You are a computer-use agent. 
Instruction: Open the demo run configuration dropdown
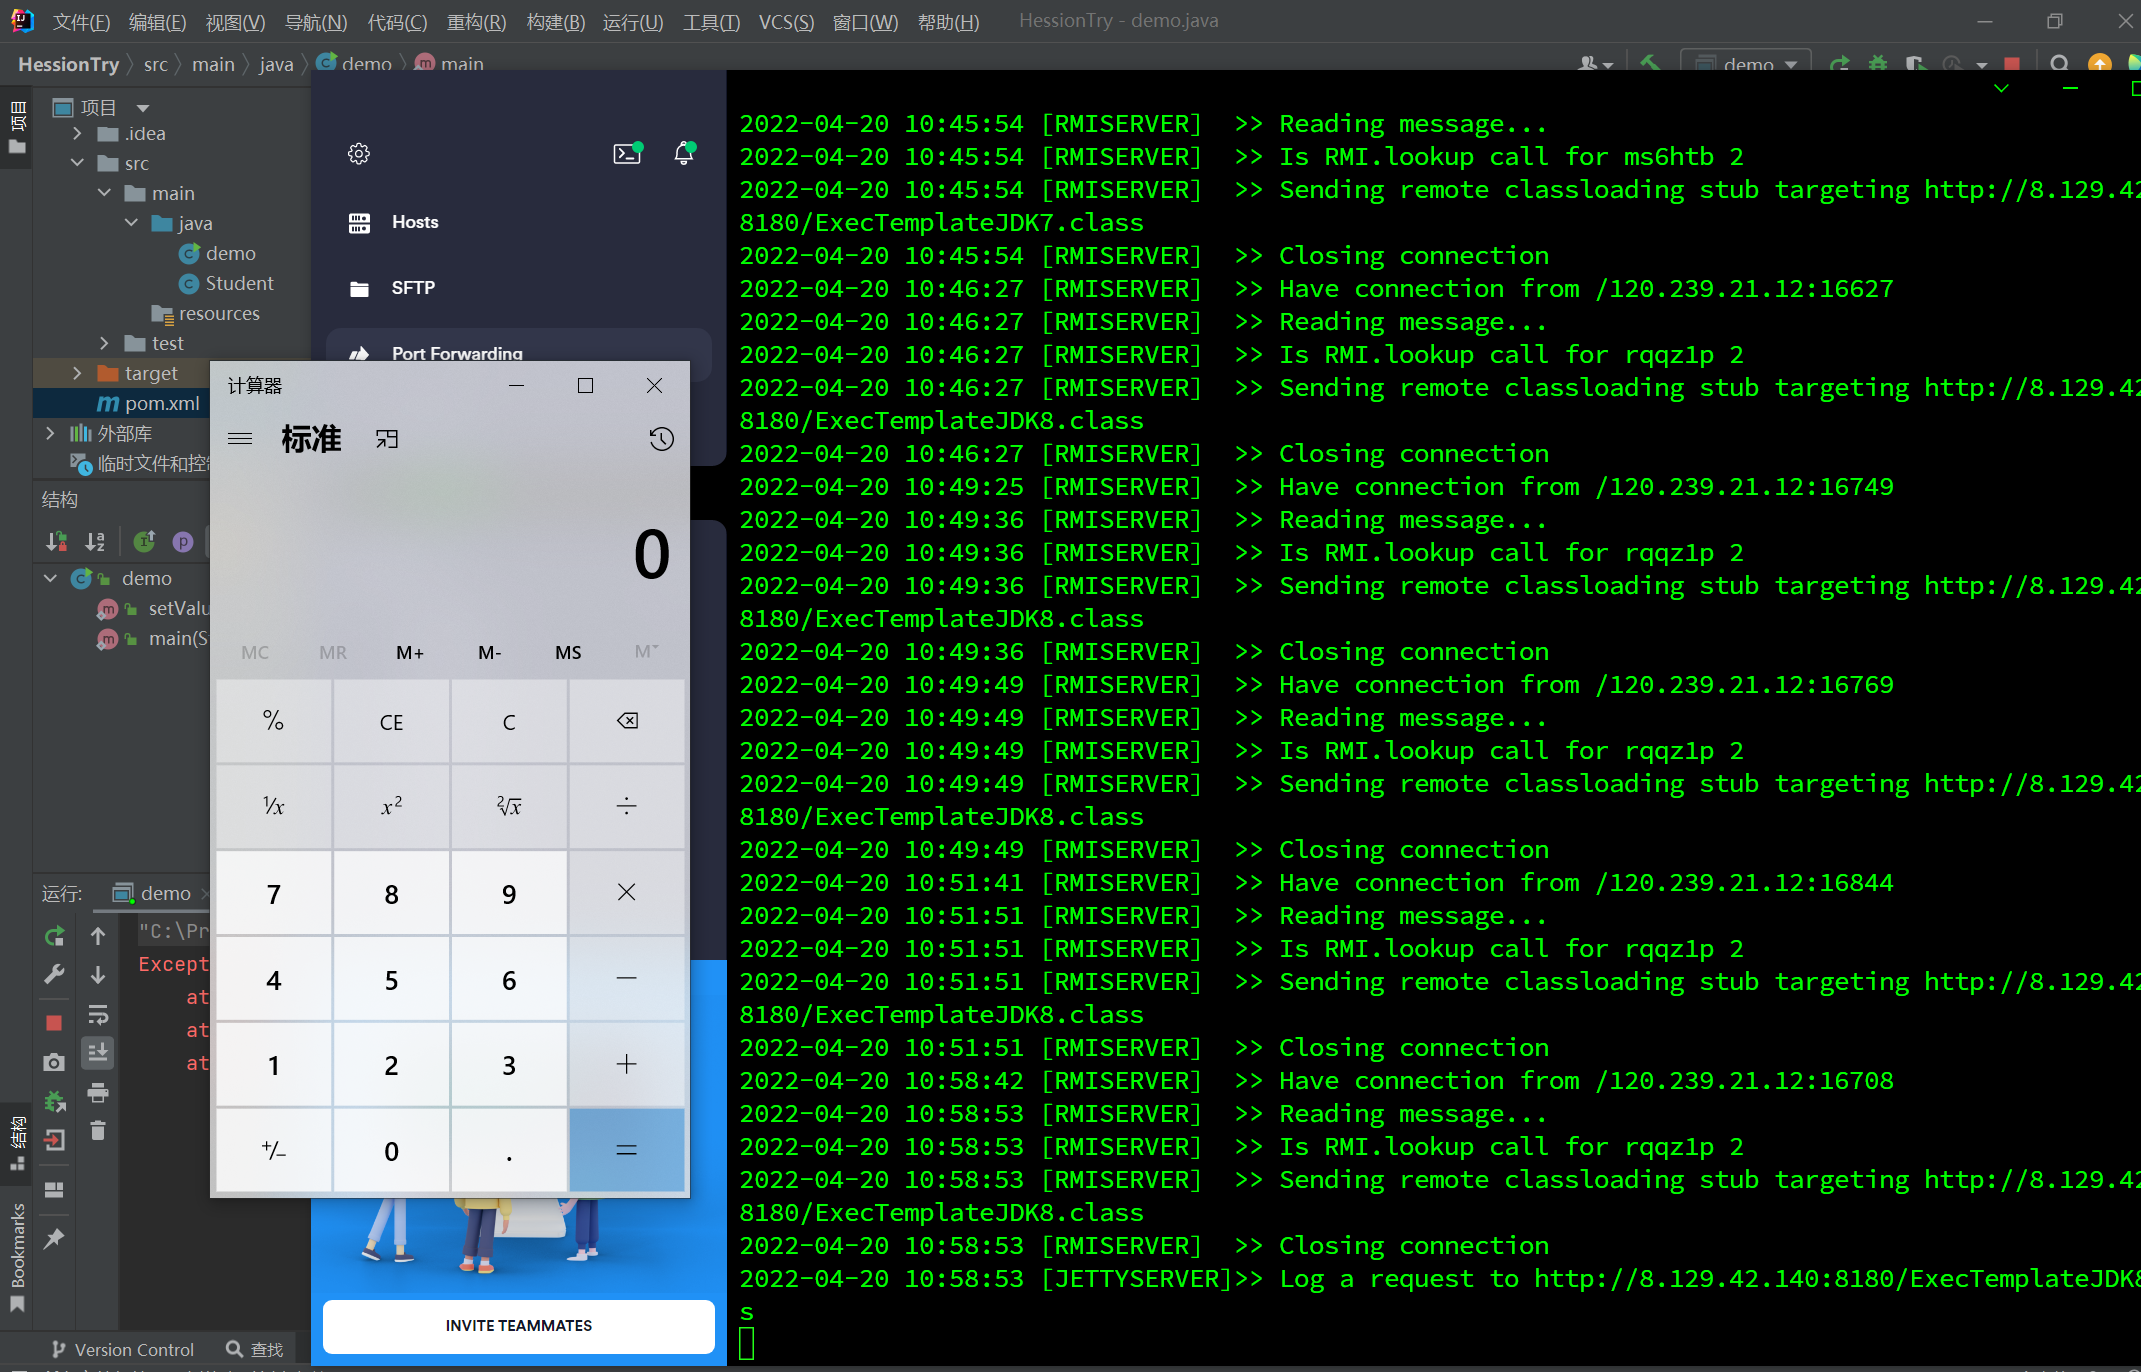click(1747, 64)
